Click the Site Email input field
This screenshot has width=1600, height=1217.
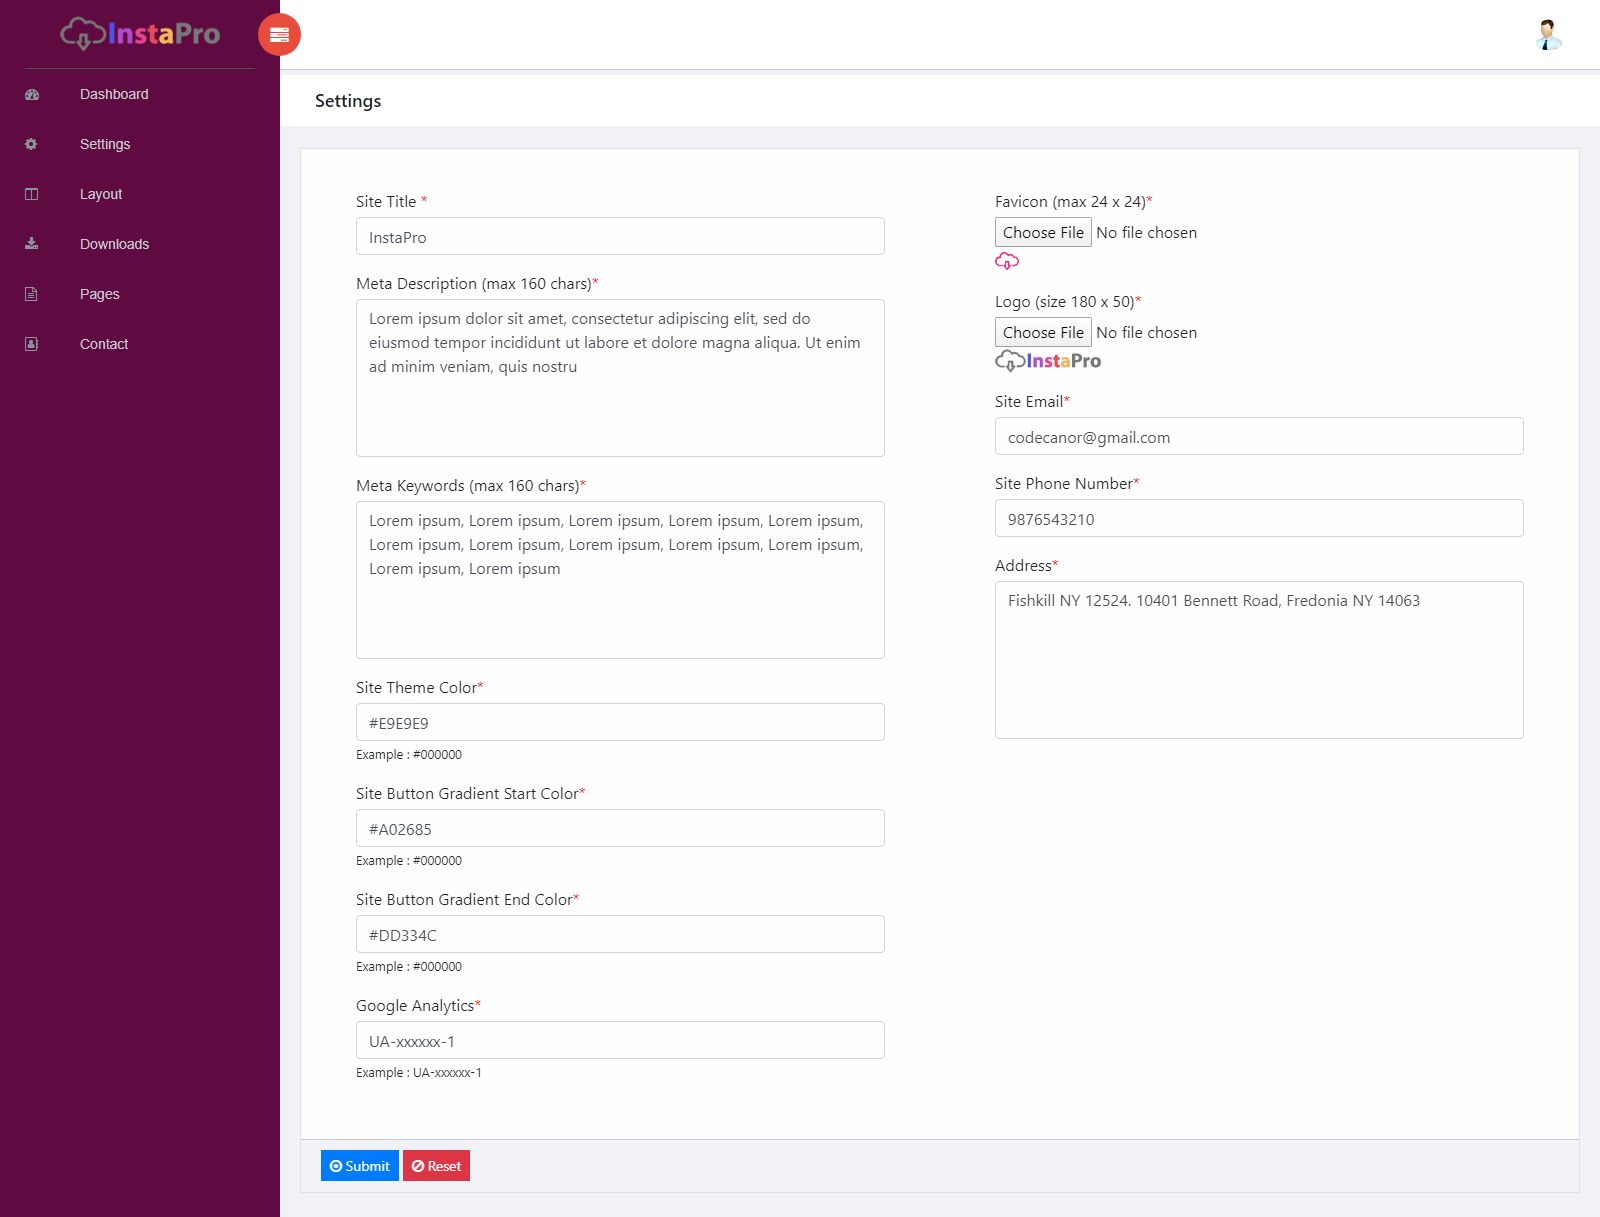[1259, 436]
